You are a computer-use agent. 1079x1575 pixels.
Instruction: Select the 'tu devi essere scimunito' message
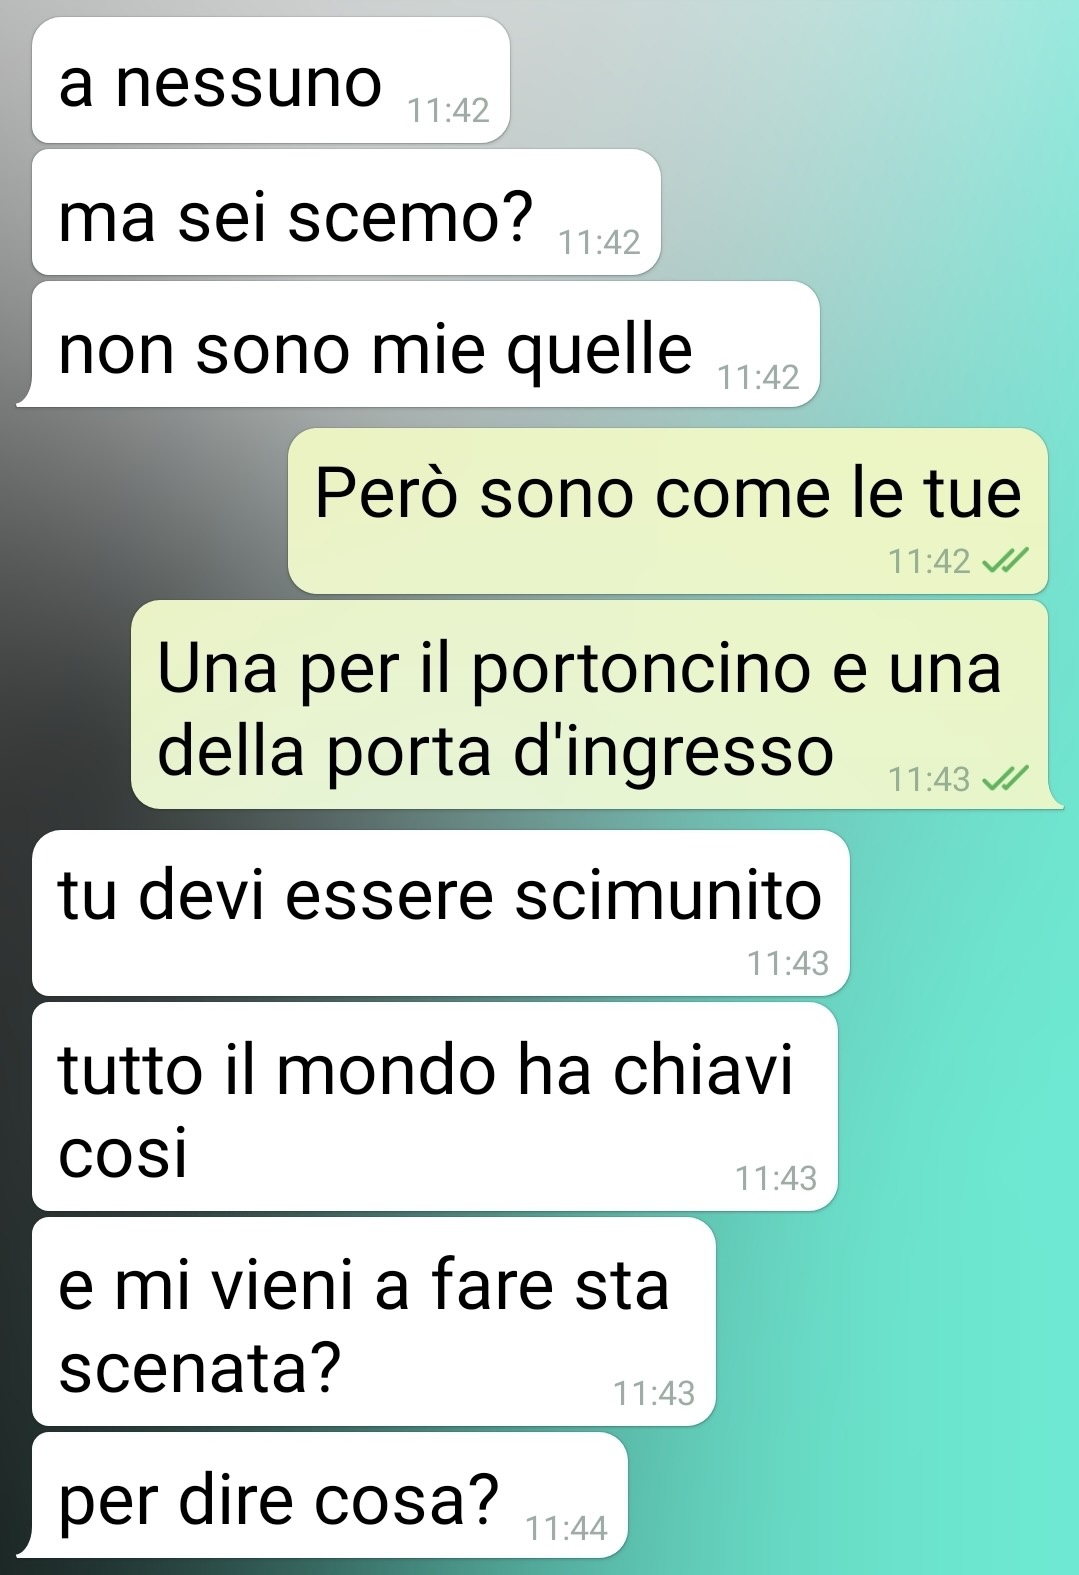(441, 913)
